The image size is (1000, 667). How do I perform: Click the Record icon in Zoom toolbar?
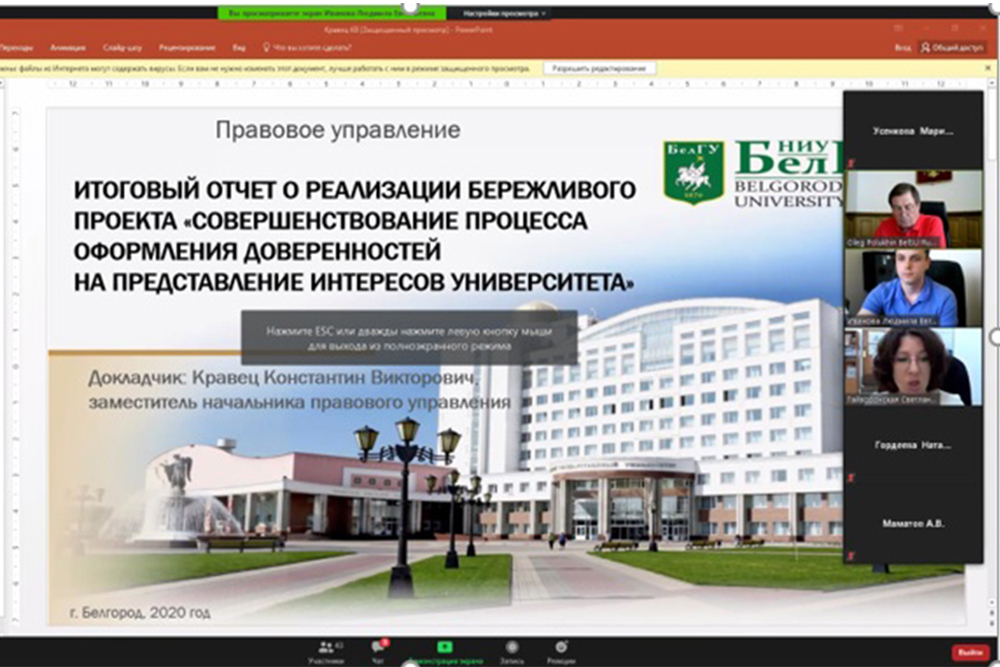[512, 647]
